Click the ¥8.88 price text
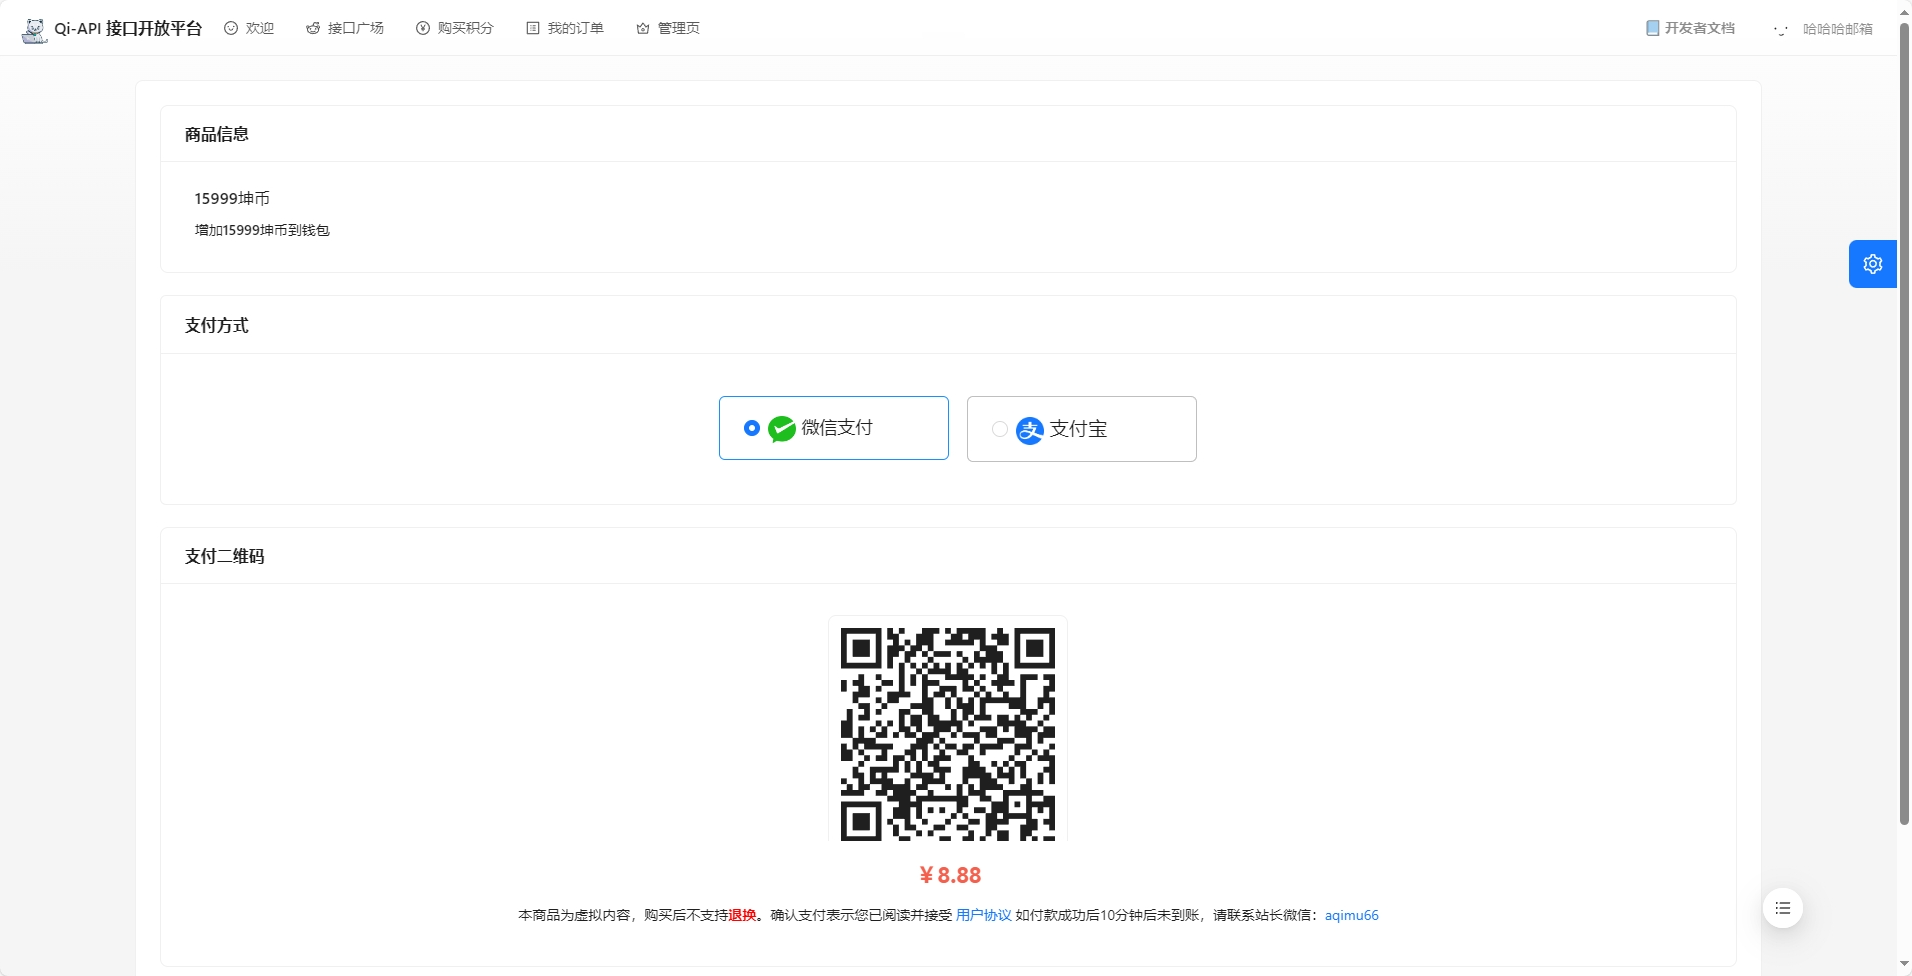The image size is (1912, 976). [950, 875]
